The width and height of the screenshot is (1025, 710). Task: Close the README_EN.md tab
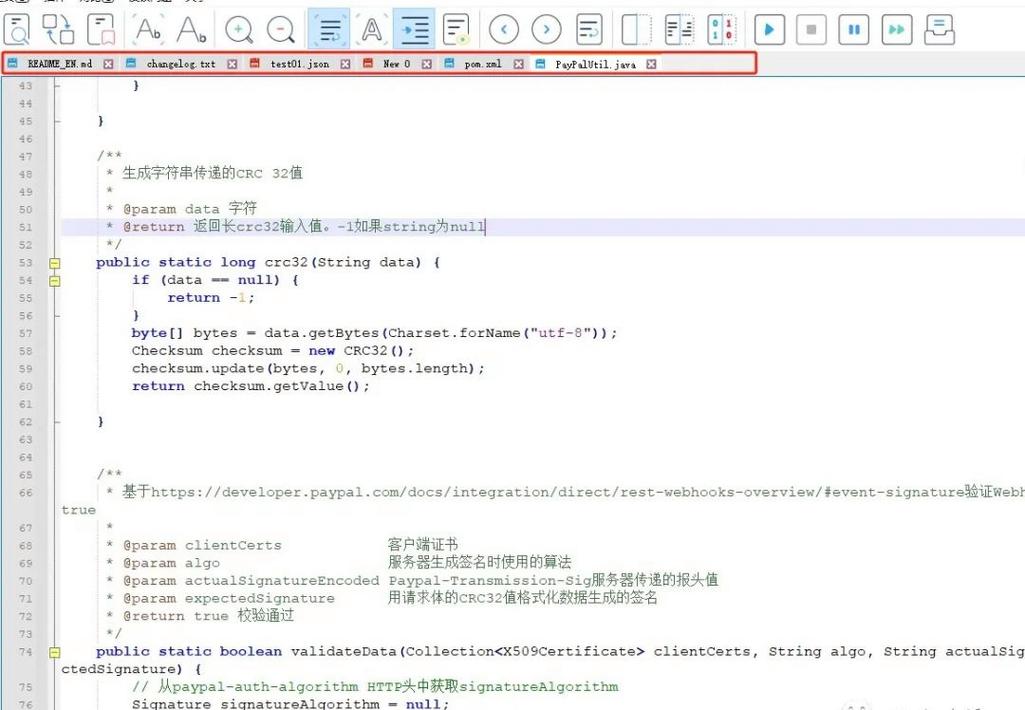point(109,63)
